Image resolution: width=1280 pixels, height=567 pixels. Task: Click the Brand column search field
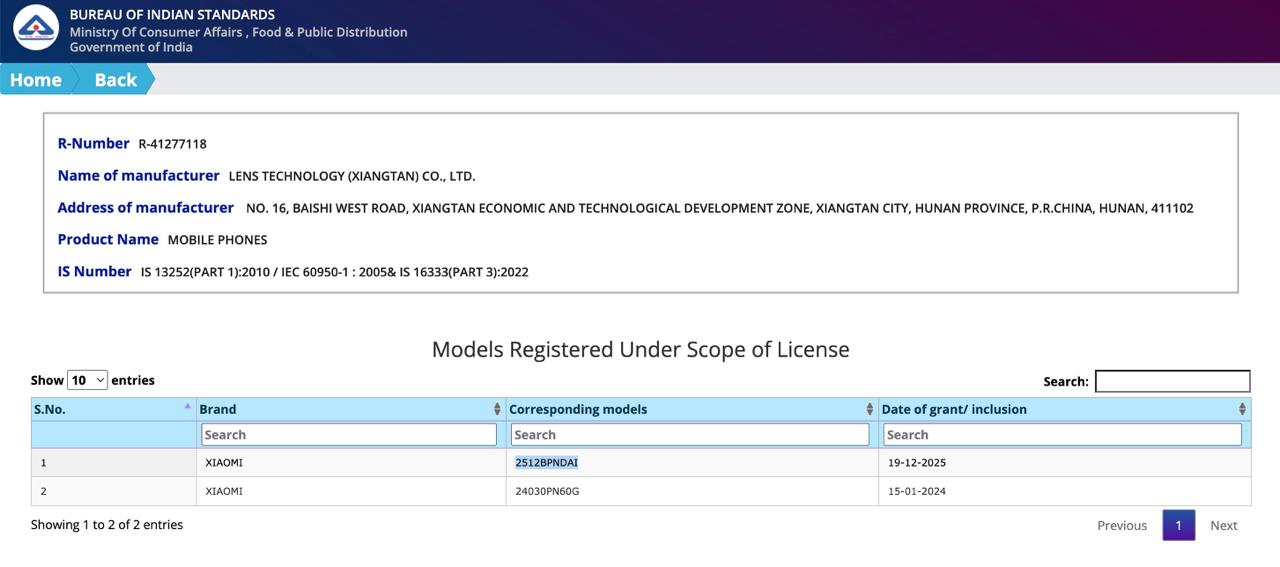point(349,434)
